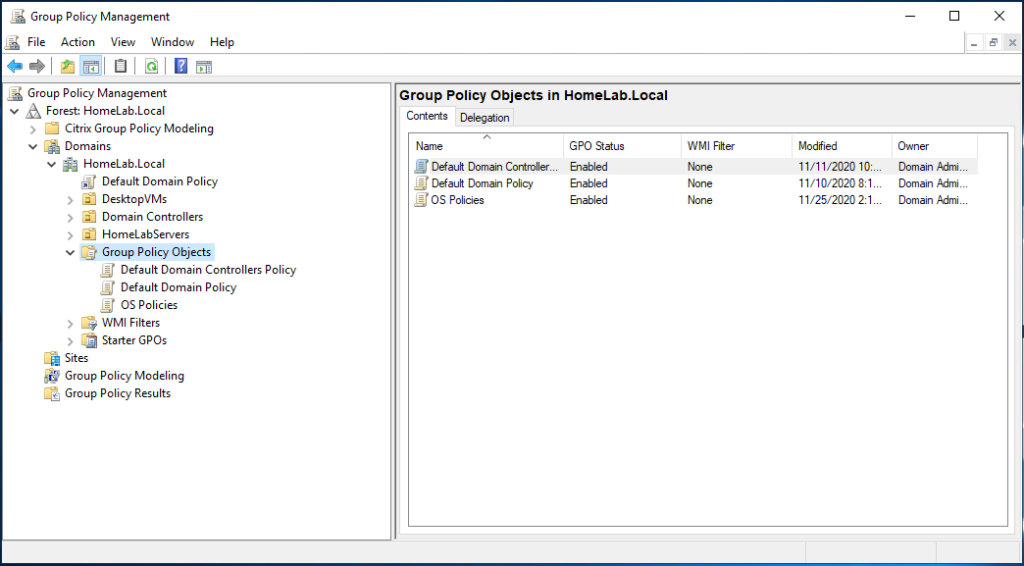The image size is (1024, 566).
Task: Expand the HomeLabServers node
Action: [71, 235]
